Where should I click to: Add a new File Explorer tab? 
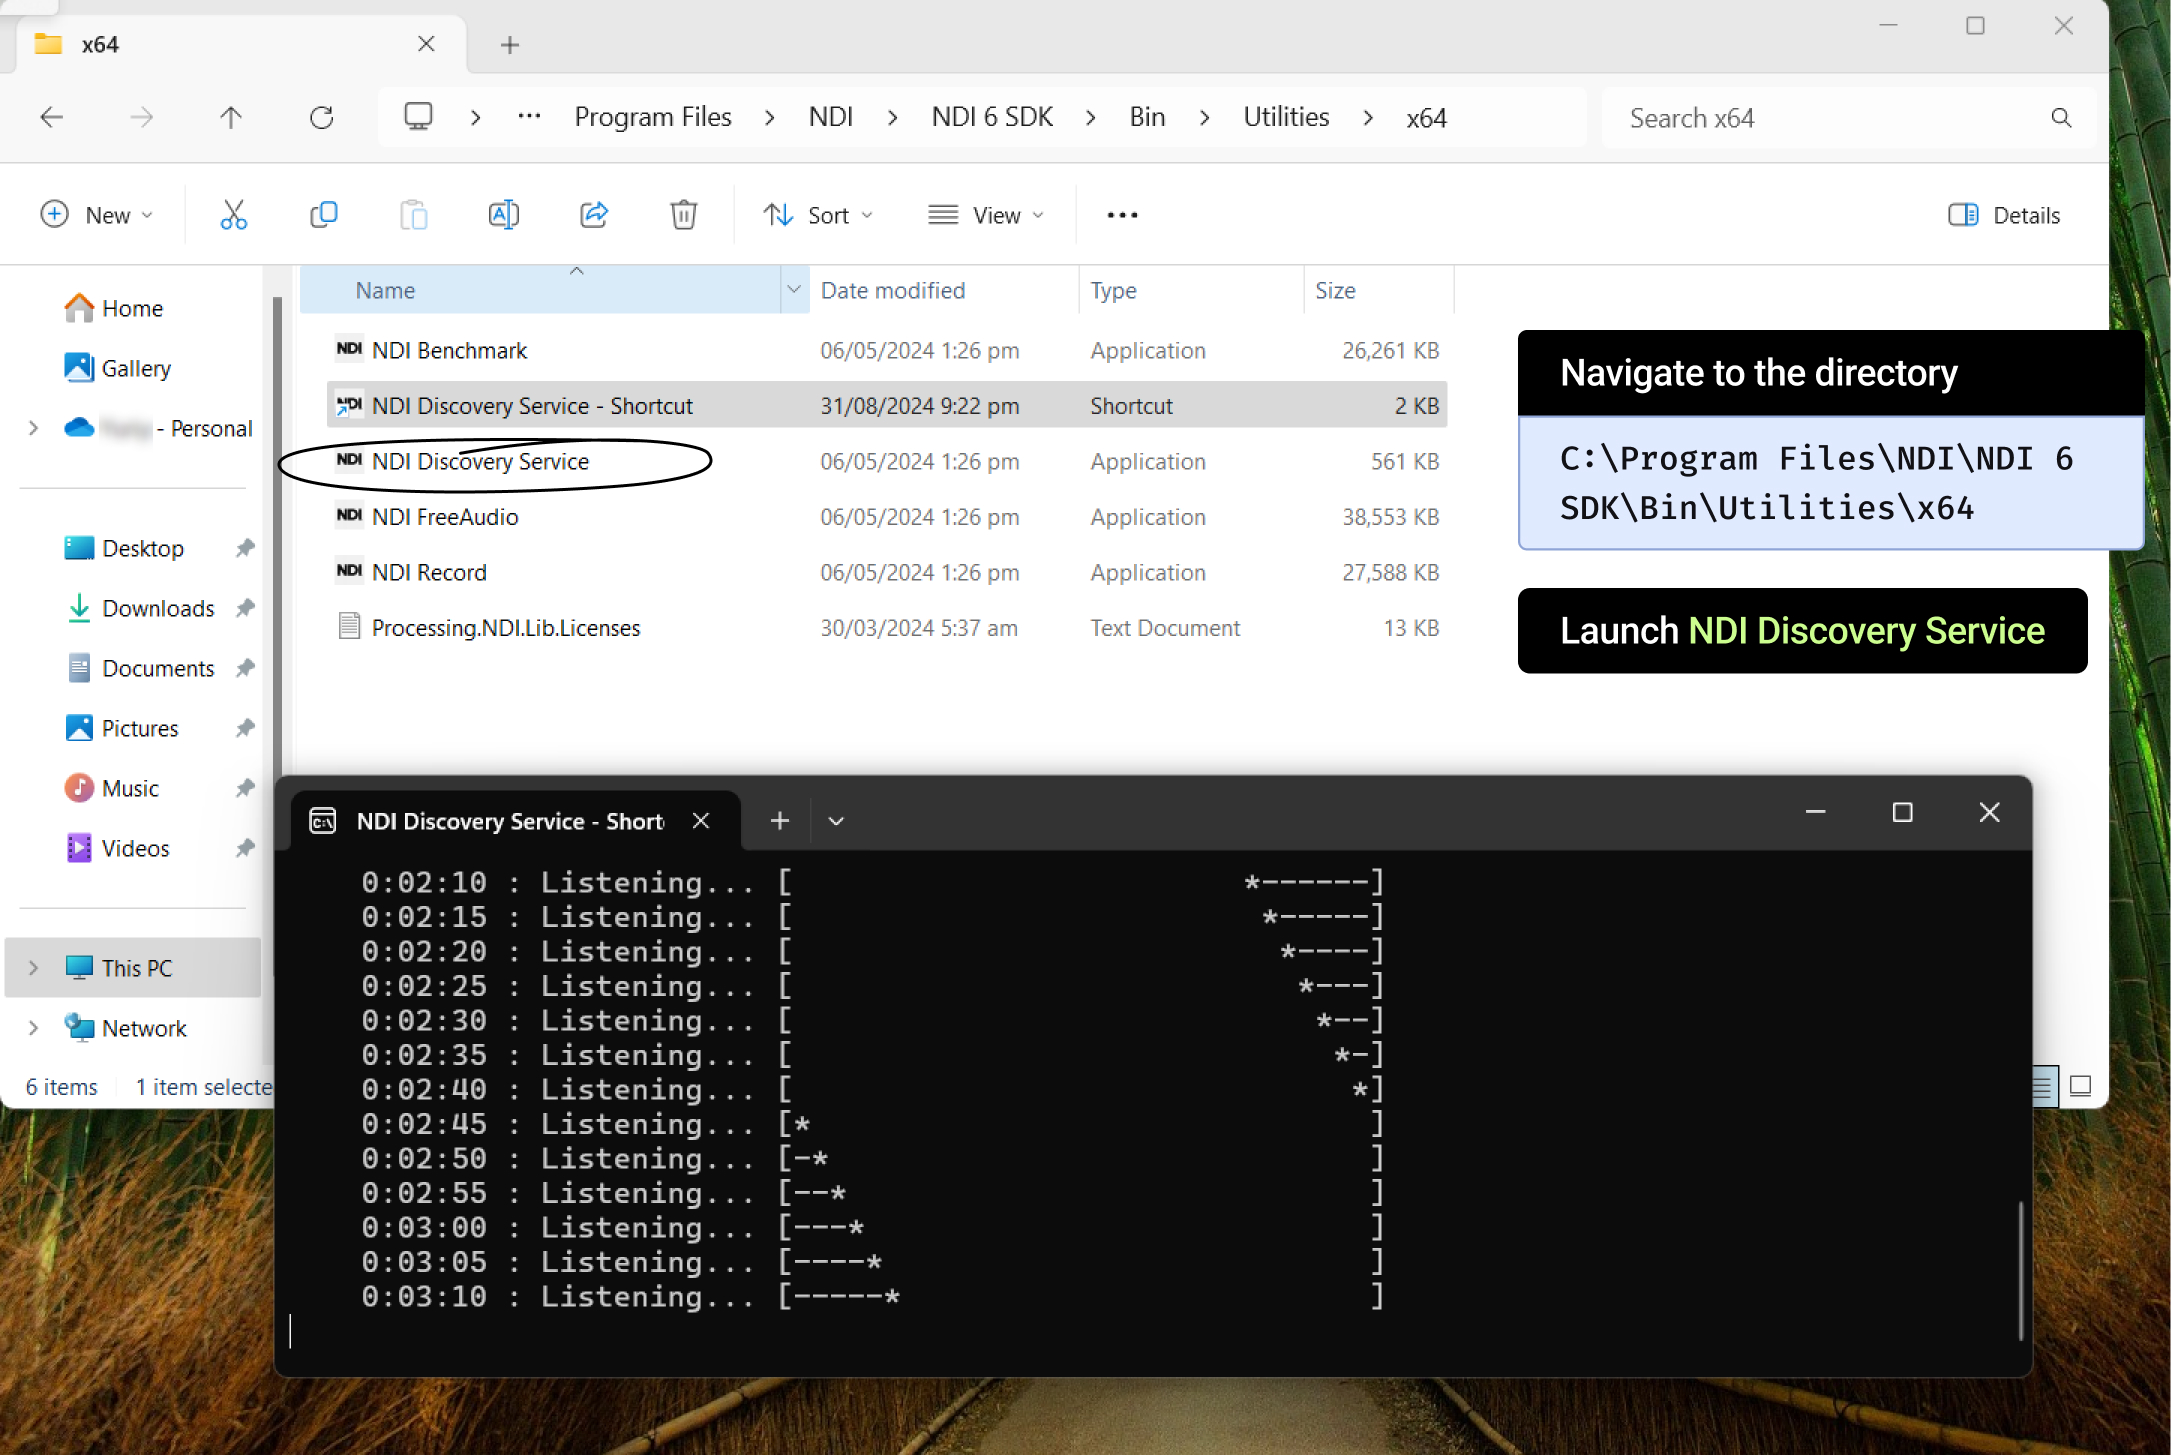pyautogui.click(x=510, y=45)
